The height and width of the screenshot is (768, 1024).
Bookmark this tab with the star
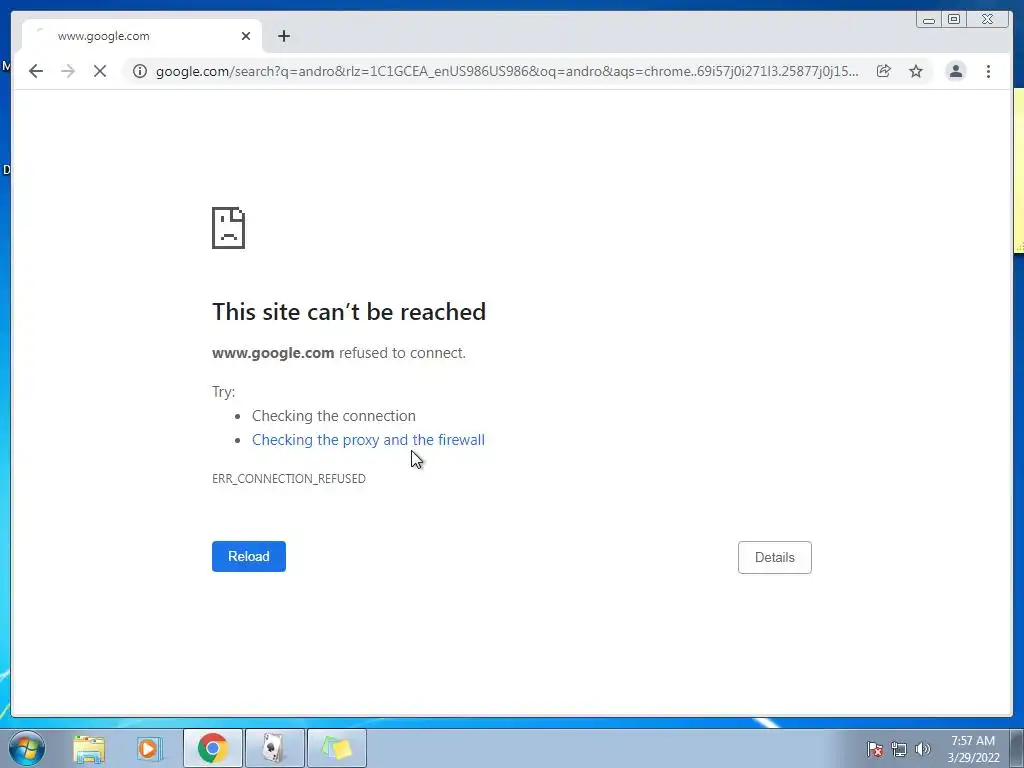[x=916, y=71]
